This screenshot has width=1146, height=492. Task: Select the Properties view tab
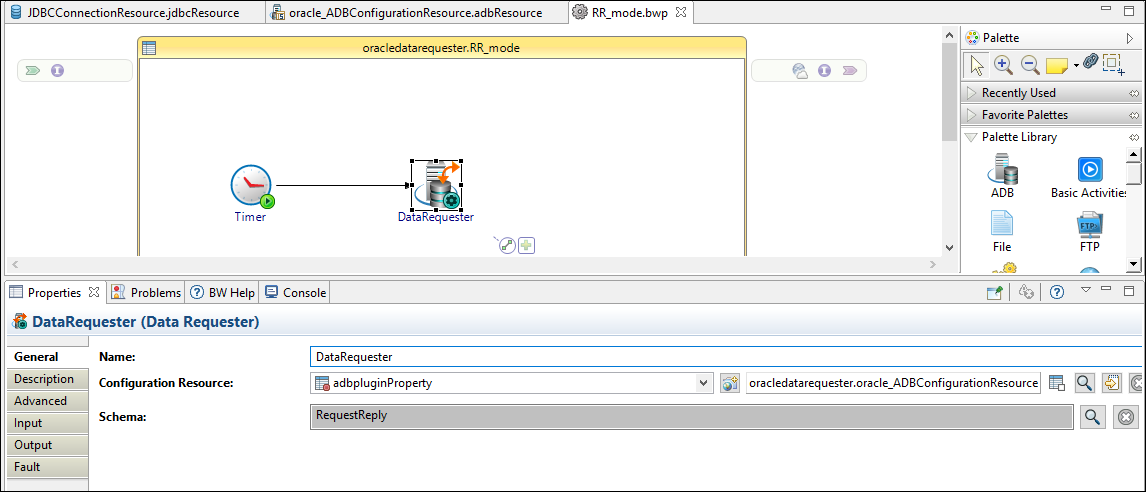pyautogui.click(x=54, y=292)
